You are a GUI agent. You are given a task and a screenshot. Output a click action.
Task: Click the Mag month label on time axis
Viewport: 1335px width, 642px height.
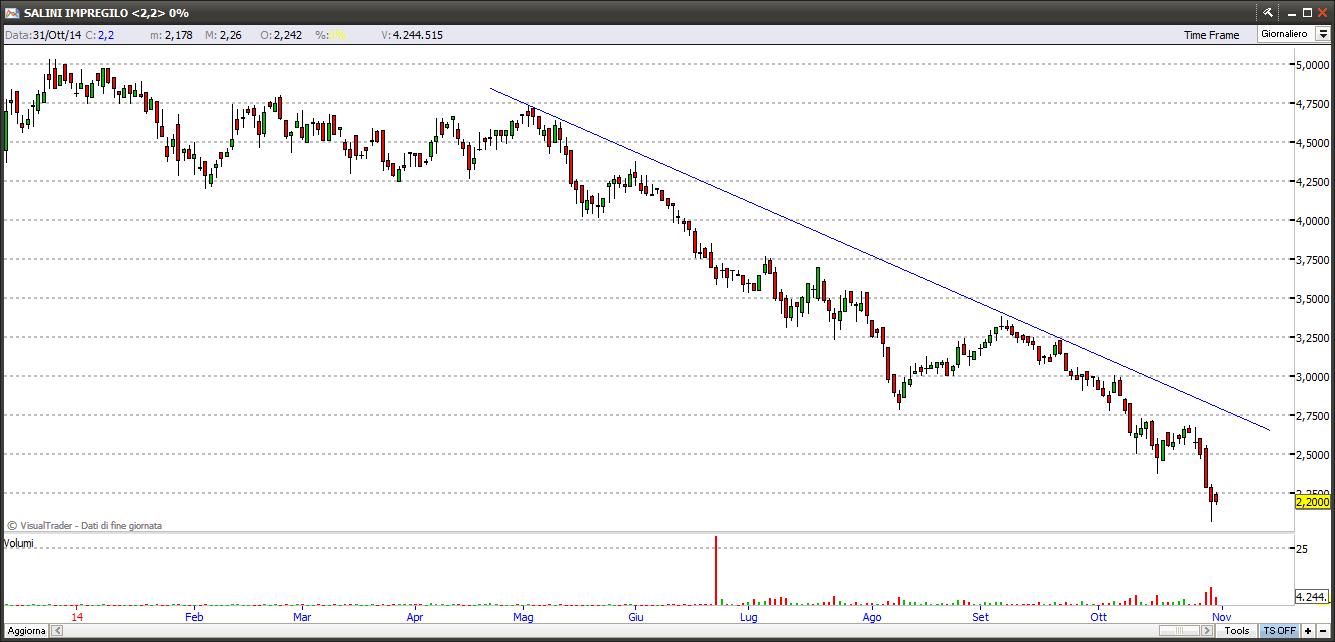(x=524, y=617)
